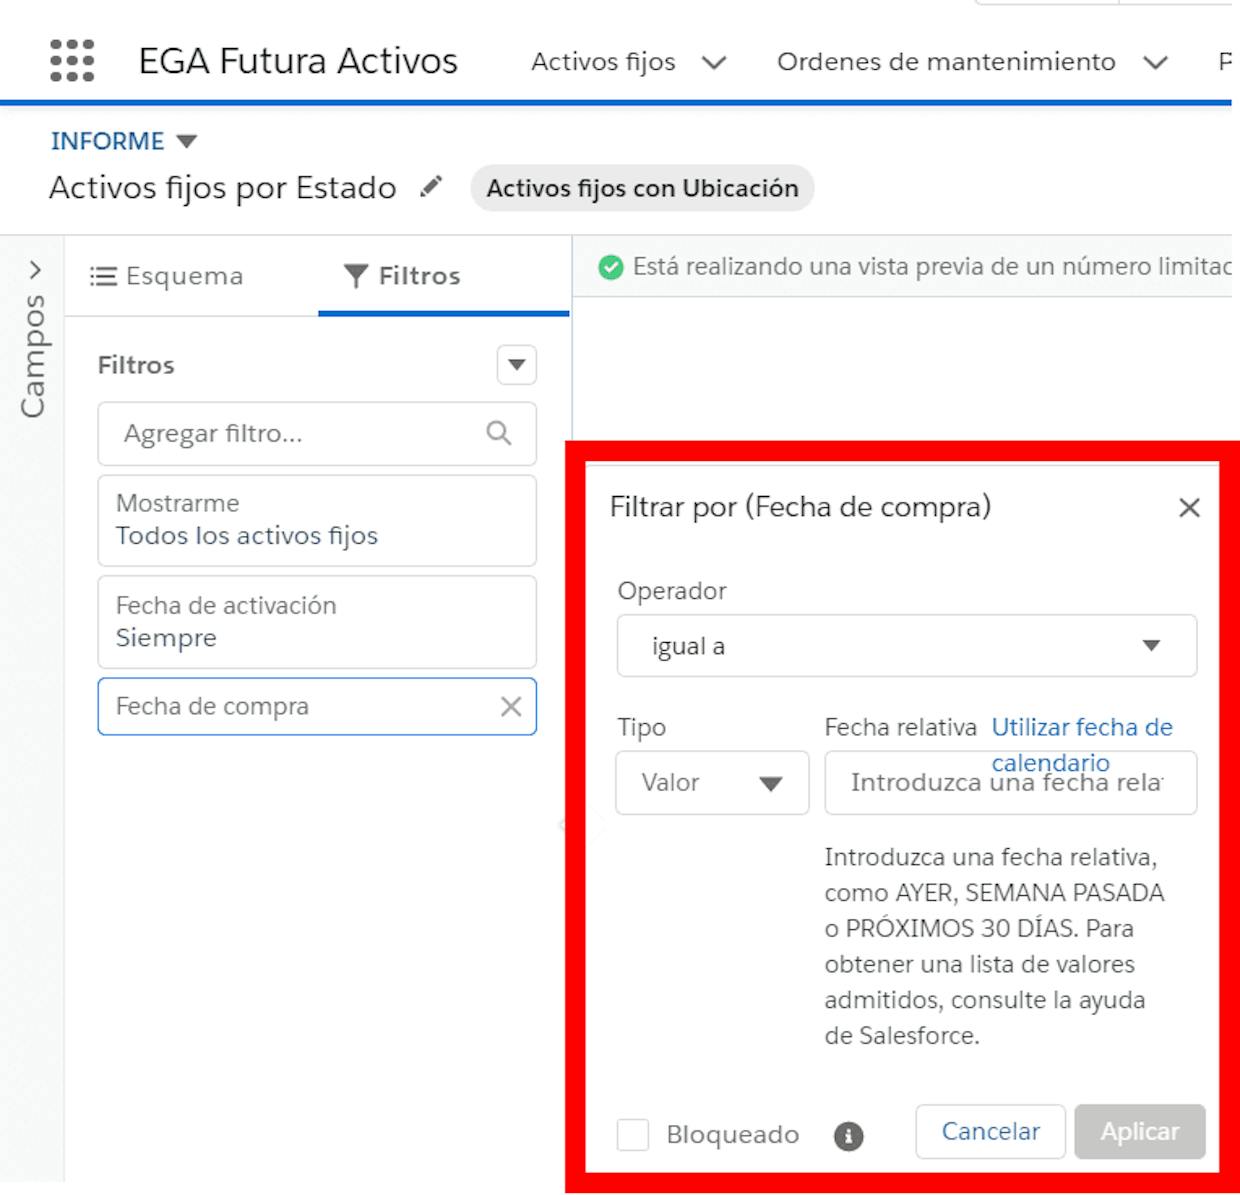The height and width of the screenshot is (1195, 1240).
Task: Click the Agregar filtro search field
Action: click(x=317, y=433)
